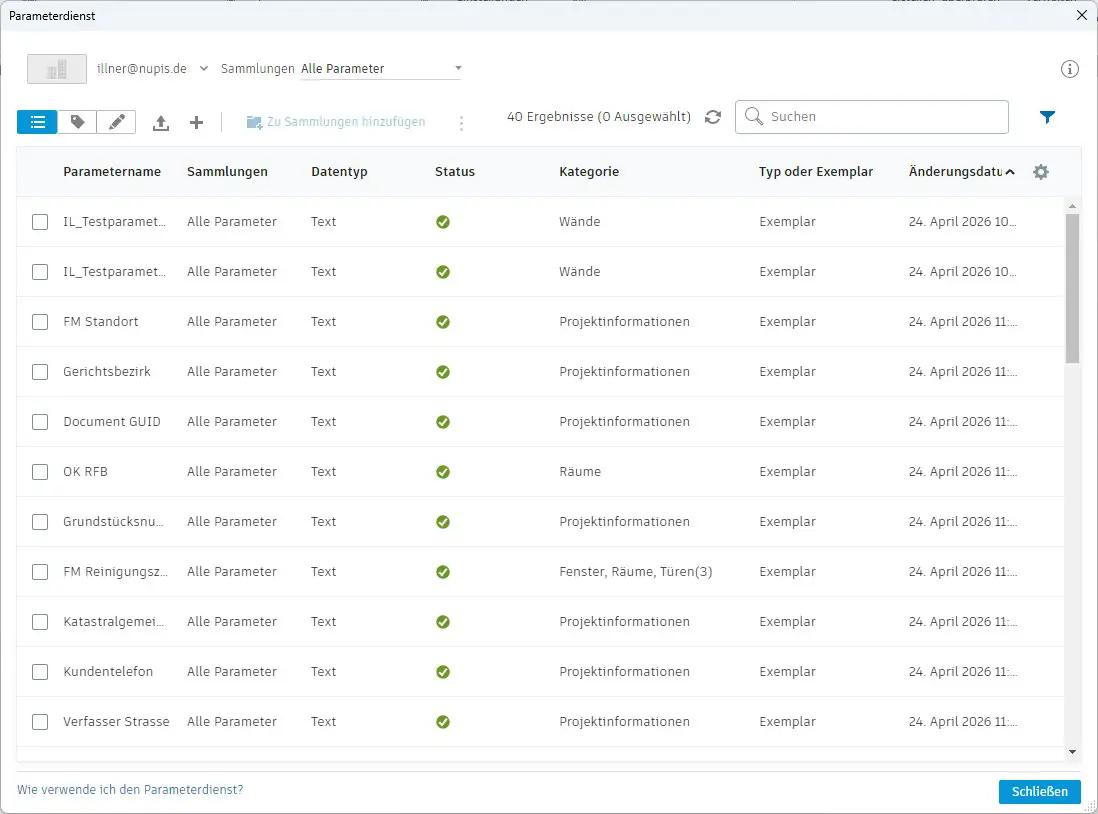This screenshot has height=814, width=1098.
Task: Sort by Parametername column header
Action: tap(112, 172)
